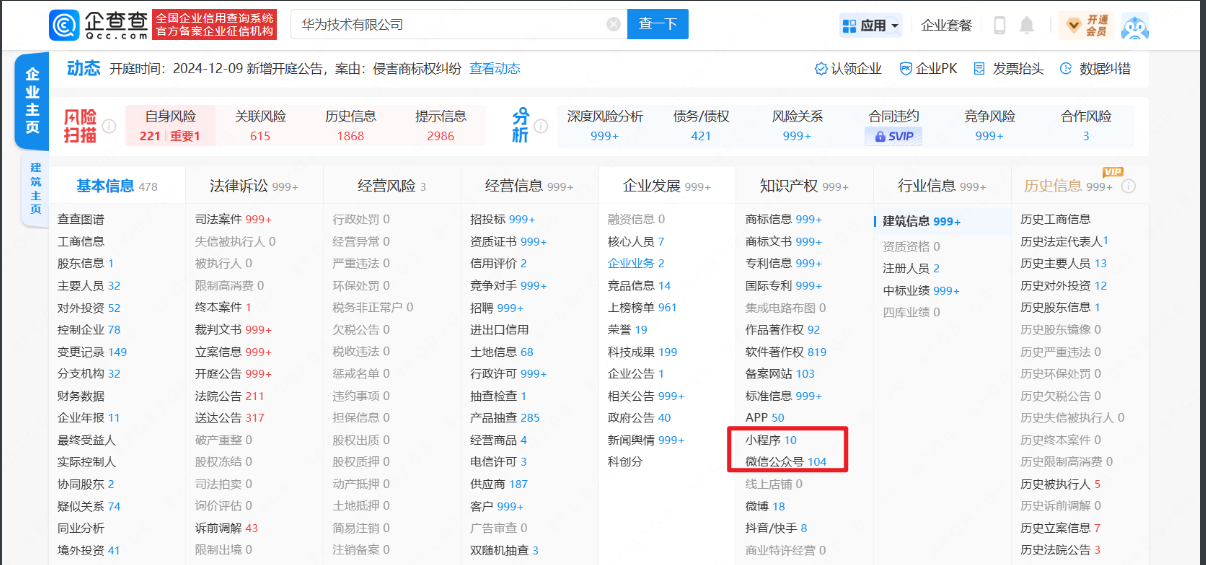The height and width of the screenshot is (565, 1206).
Task: Open 股东信息 1 link
Action: pyautogui.click(x=85, y=263)
